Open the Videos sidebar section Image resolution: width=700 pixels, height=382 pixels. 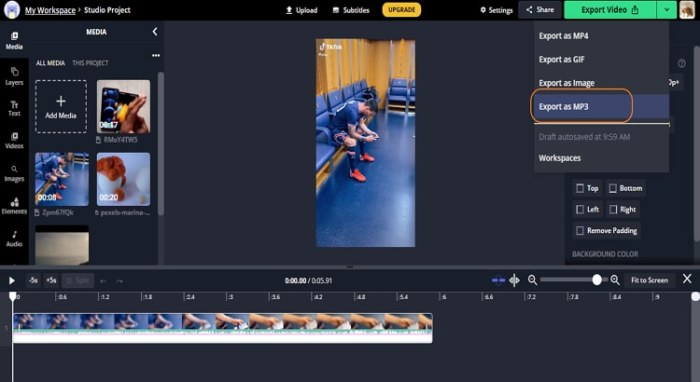[x=14, y=141]
